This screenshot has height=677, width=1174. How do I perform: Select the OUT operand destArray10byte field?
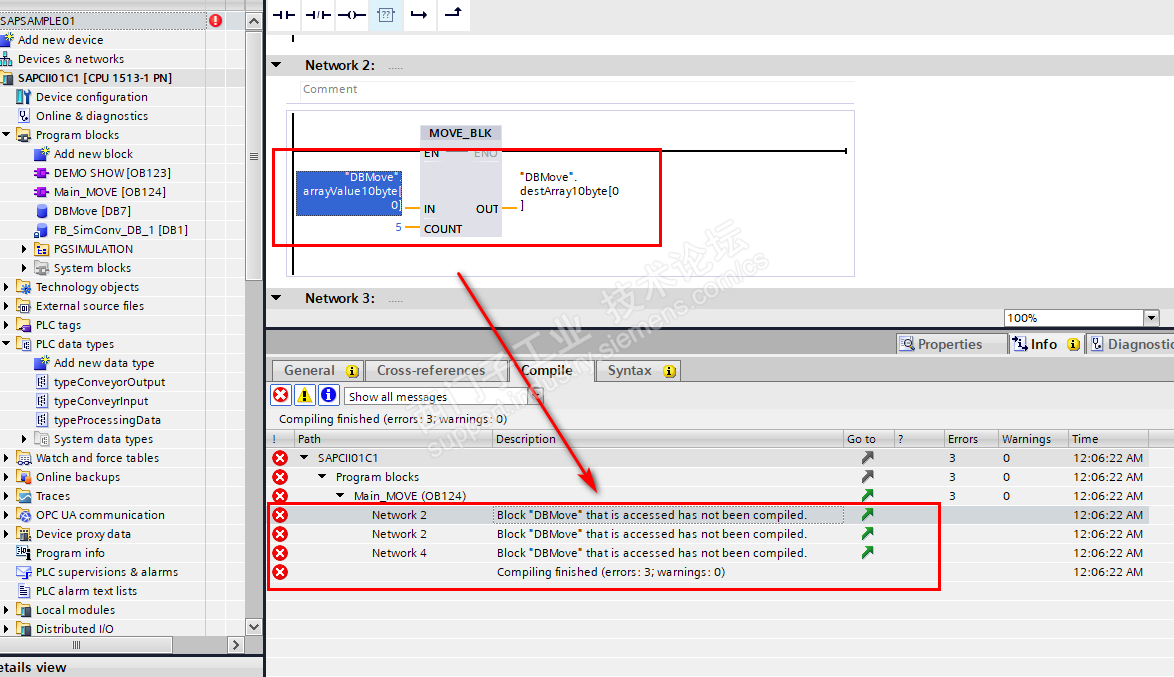[570, 191]
